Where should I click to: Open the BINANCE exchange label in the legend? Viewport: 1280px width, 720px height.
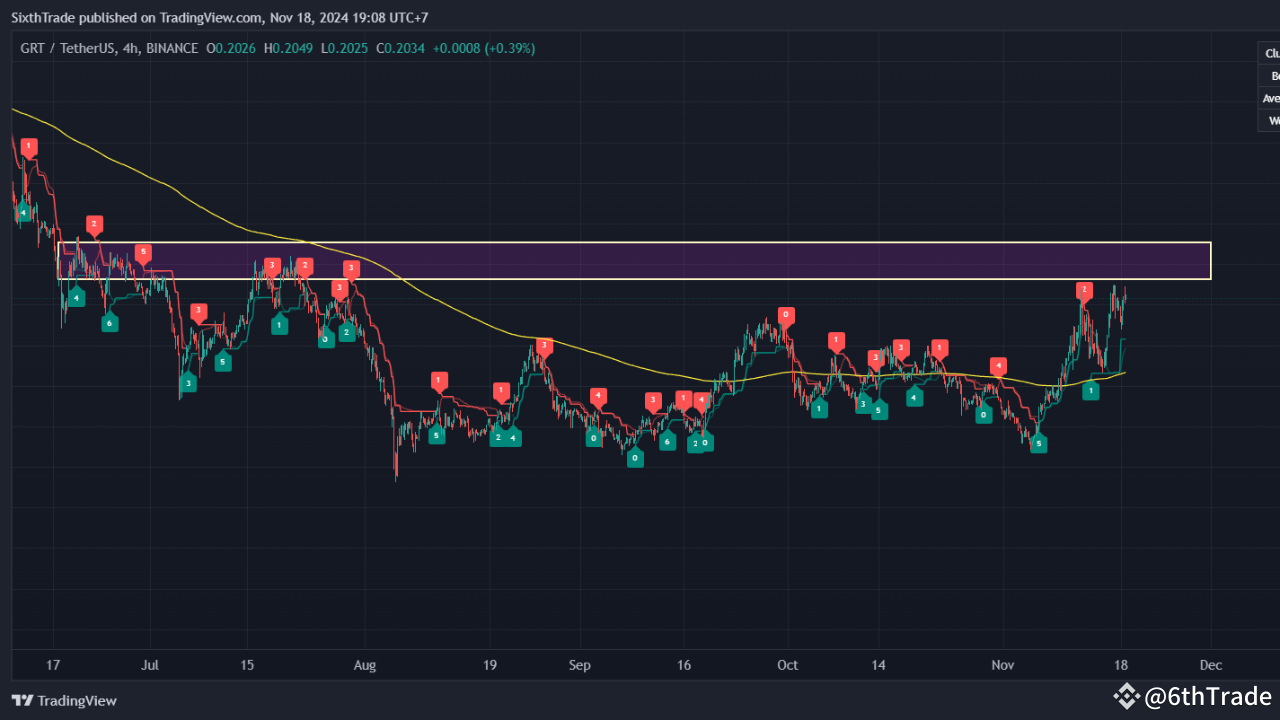(x=171, y=47)
